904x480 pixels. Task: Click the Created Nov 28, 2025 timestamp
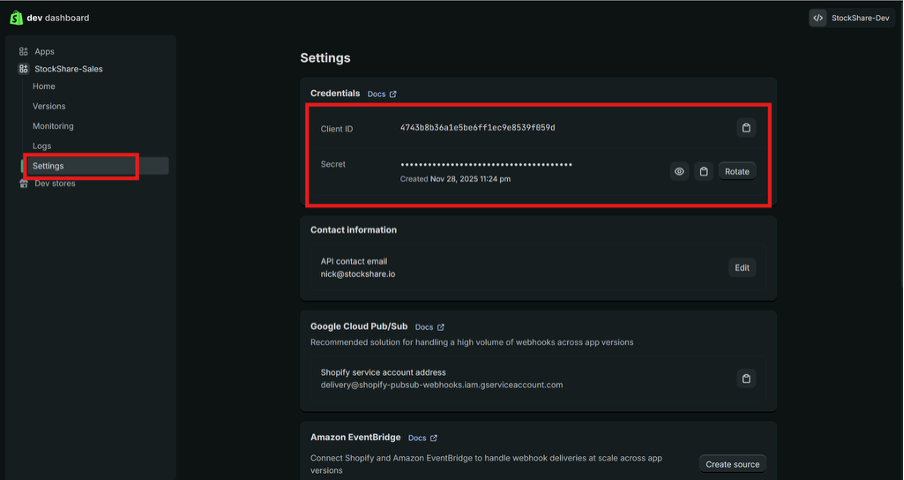(x=455, y=179)
